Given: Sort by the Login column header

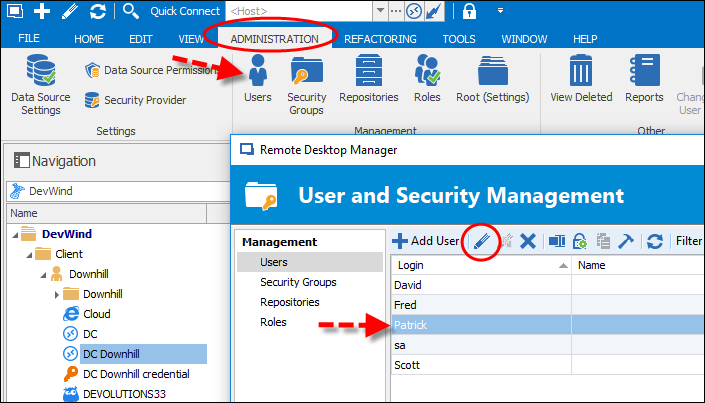Looking at the screenshot, I should [x=481, y=265].
